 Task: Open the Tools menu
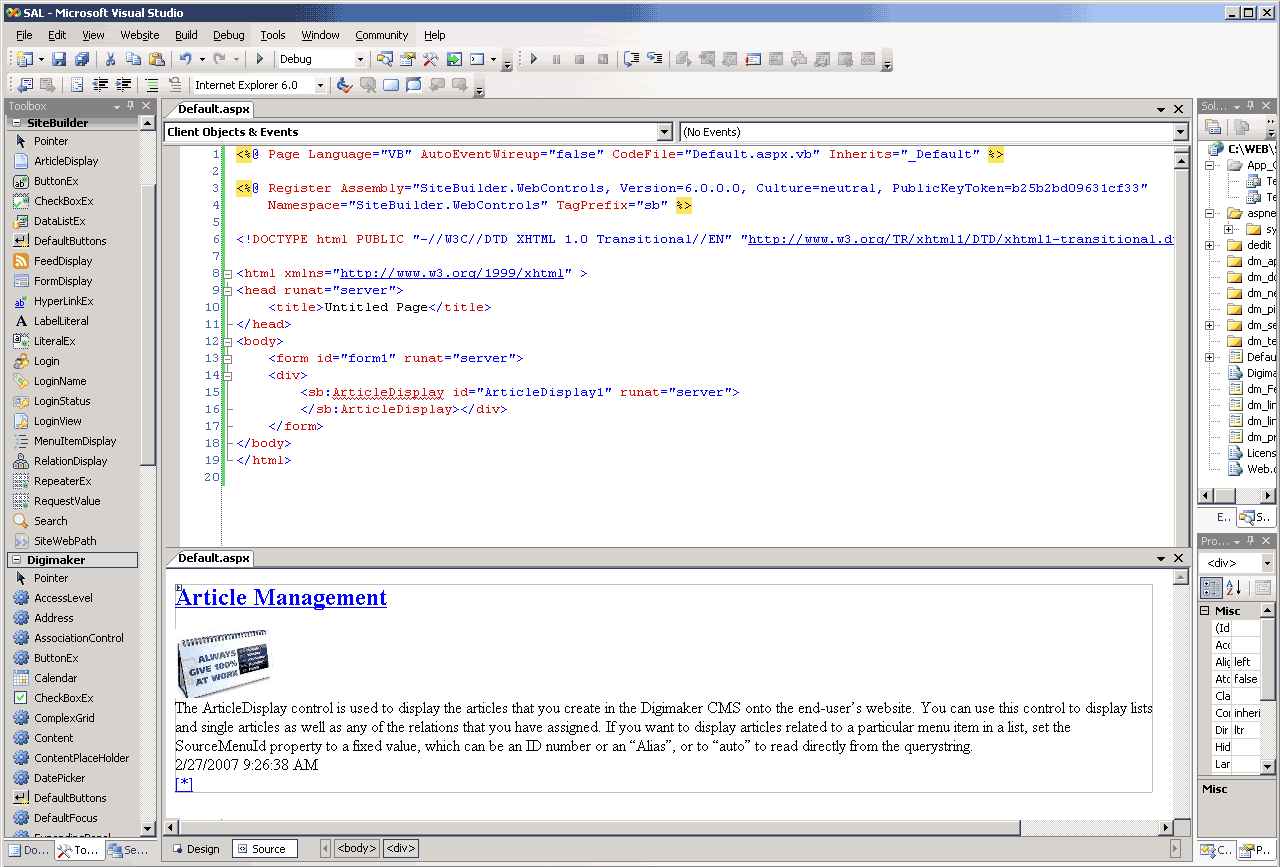point(273,35)
